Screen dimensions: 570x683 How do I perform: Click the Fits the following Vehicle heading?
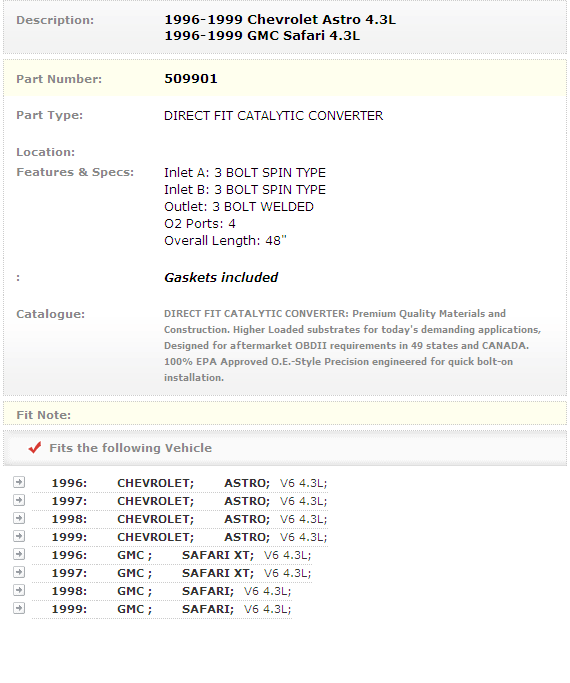pos(131,448)
